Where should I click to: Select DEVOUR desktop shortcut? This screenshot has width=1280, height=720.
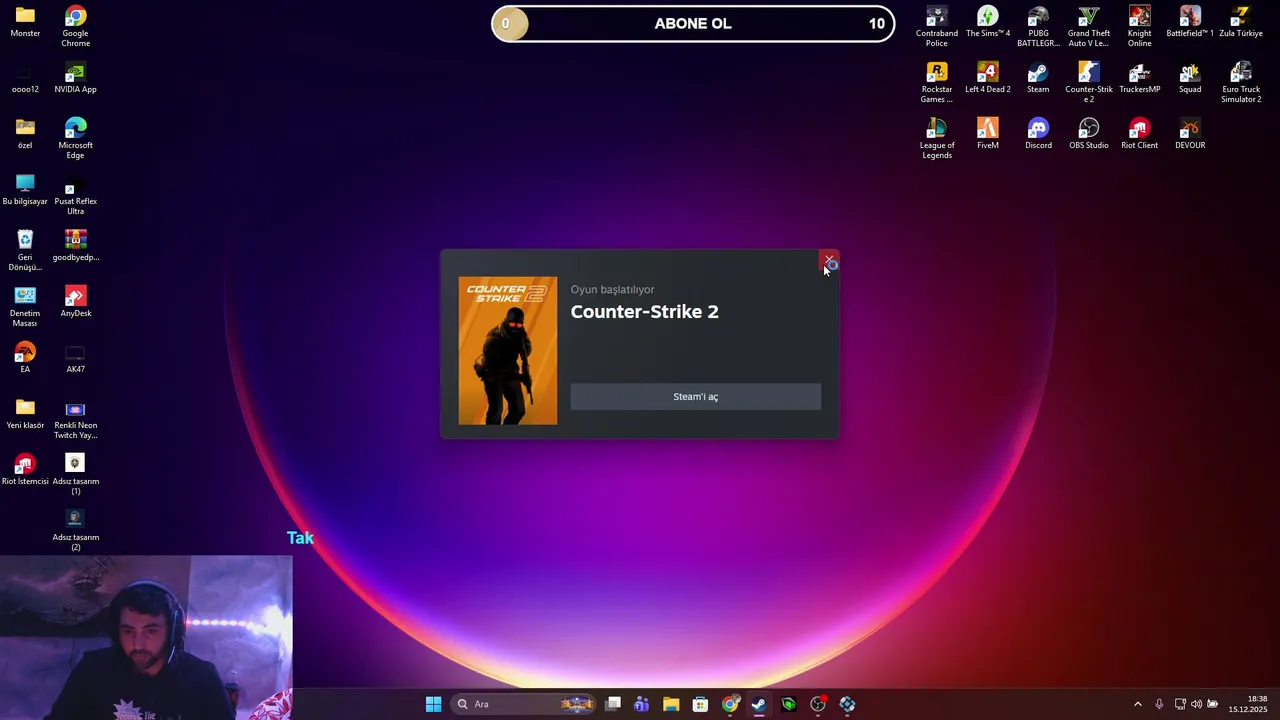point(1190,134)
